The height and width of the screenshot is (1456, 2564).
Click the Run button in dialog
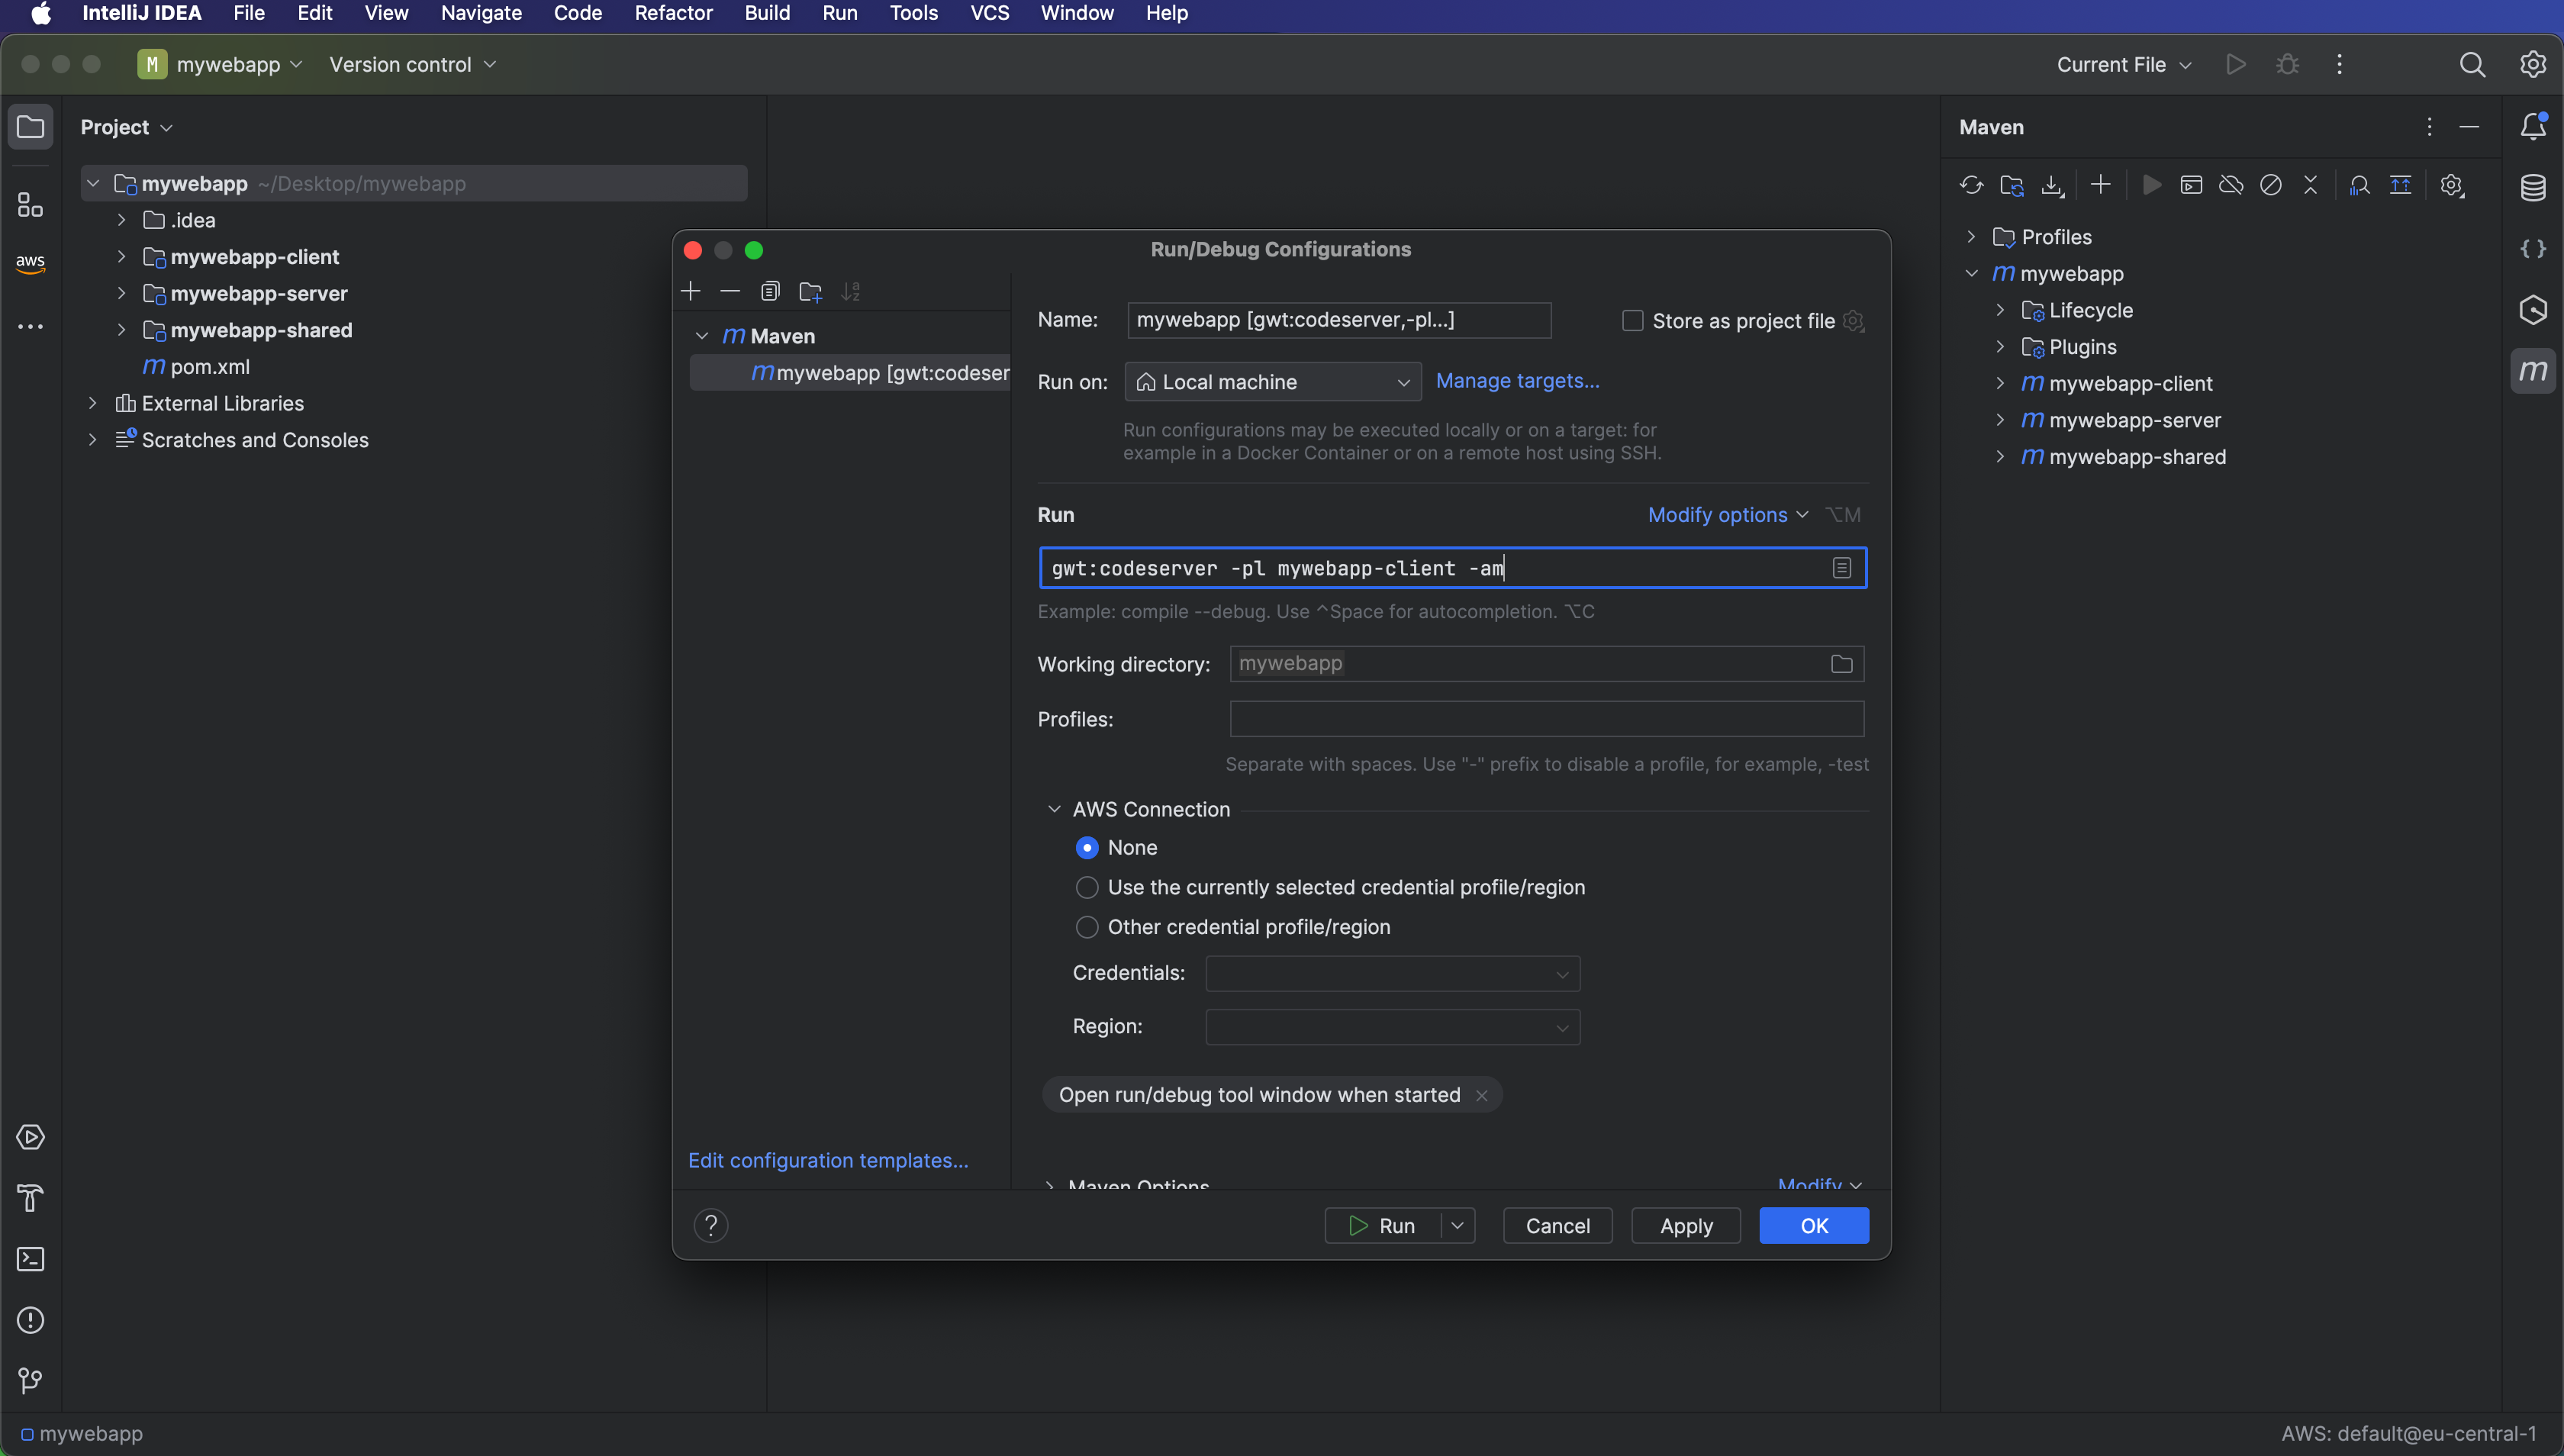pos(1383,1226)
